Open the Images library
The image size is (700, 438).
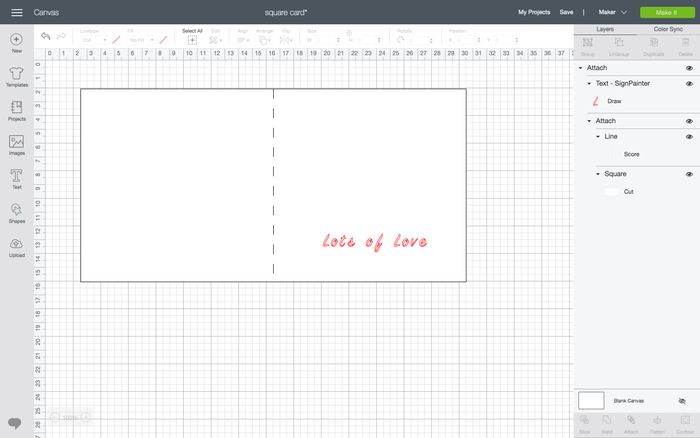(16, 145)
